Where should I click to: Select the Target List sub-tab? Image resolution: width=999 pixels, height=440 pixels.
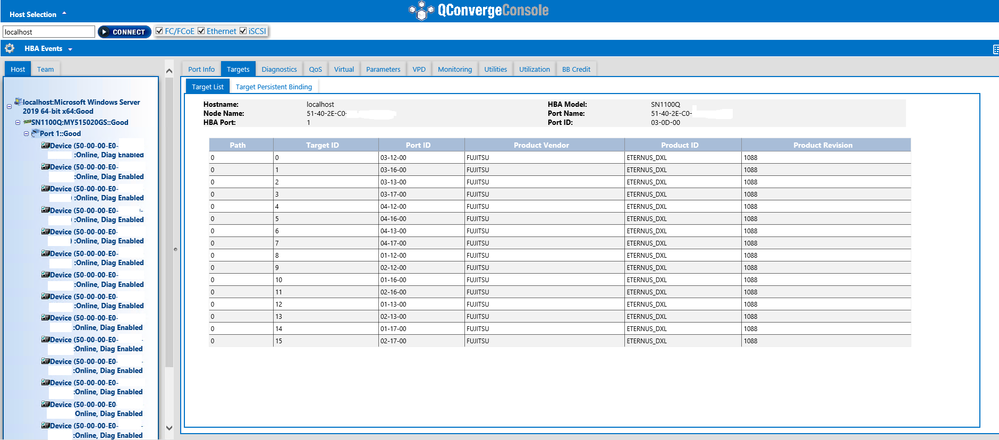[208, 87]
